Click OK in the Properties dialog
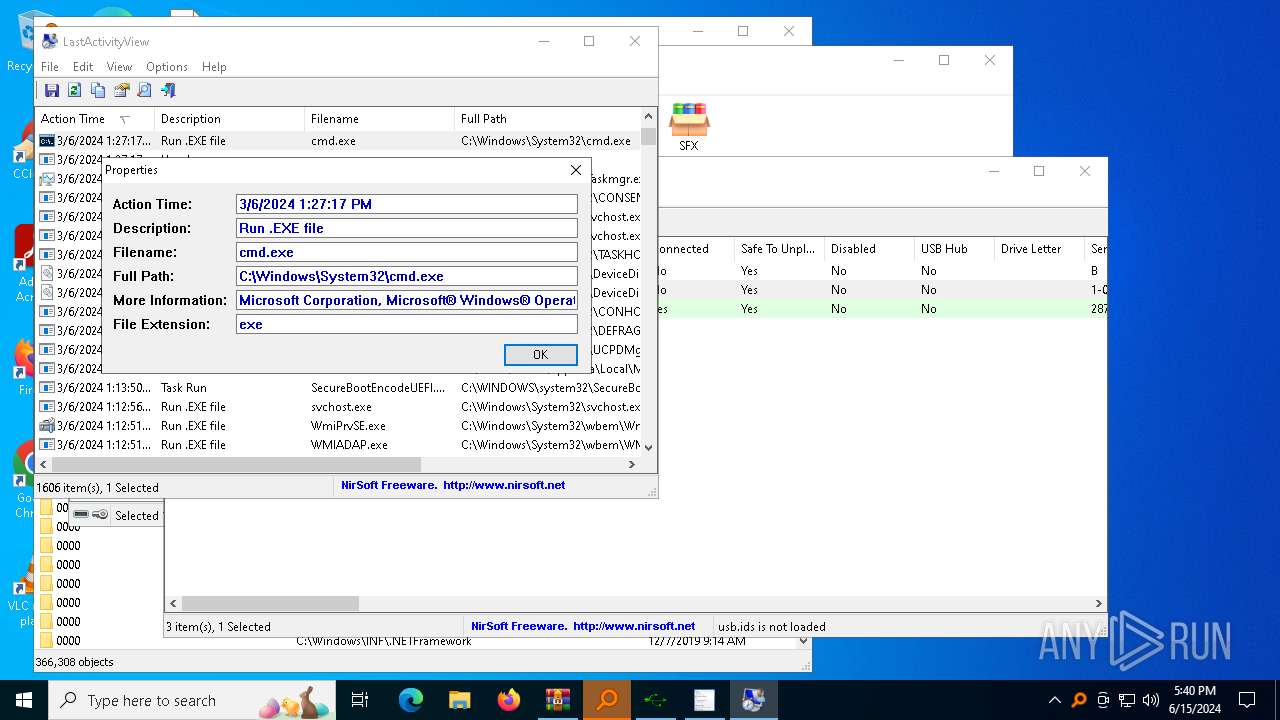 (x=540, y=355)
